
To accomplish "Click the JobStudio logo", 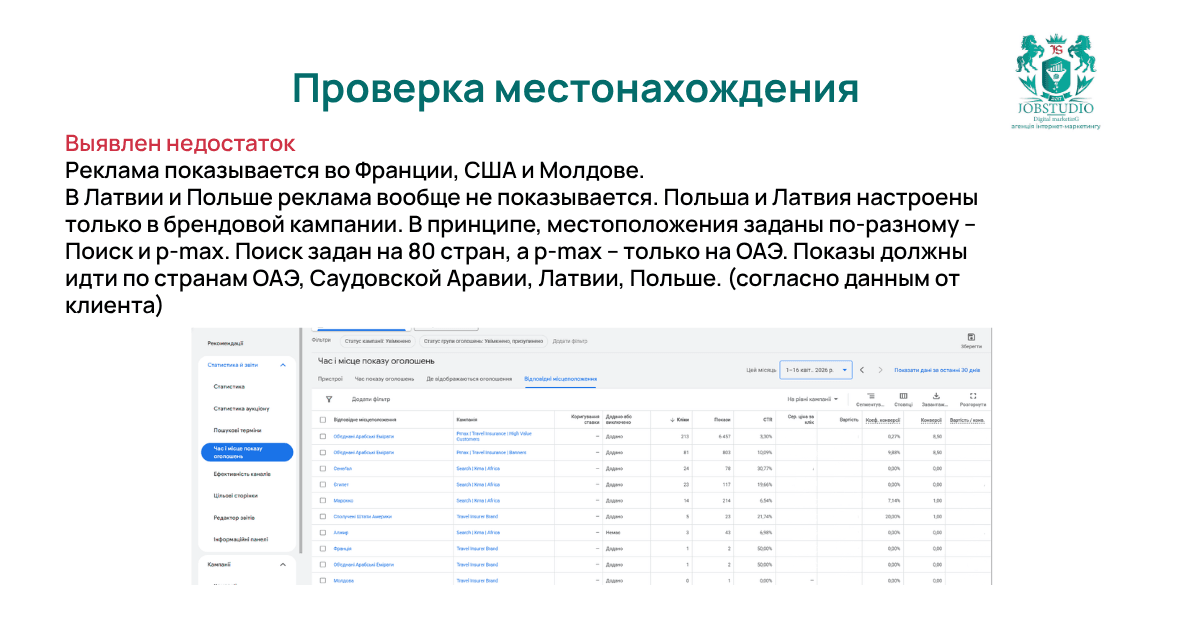I will pyautogui.click(x=1055, y=82).
